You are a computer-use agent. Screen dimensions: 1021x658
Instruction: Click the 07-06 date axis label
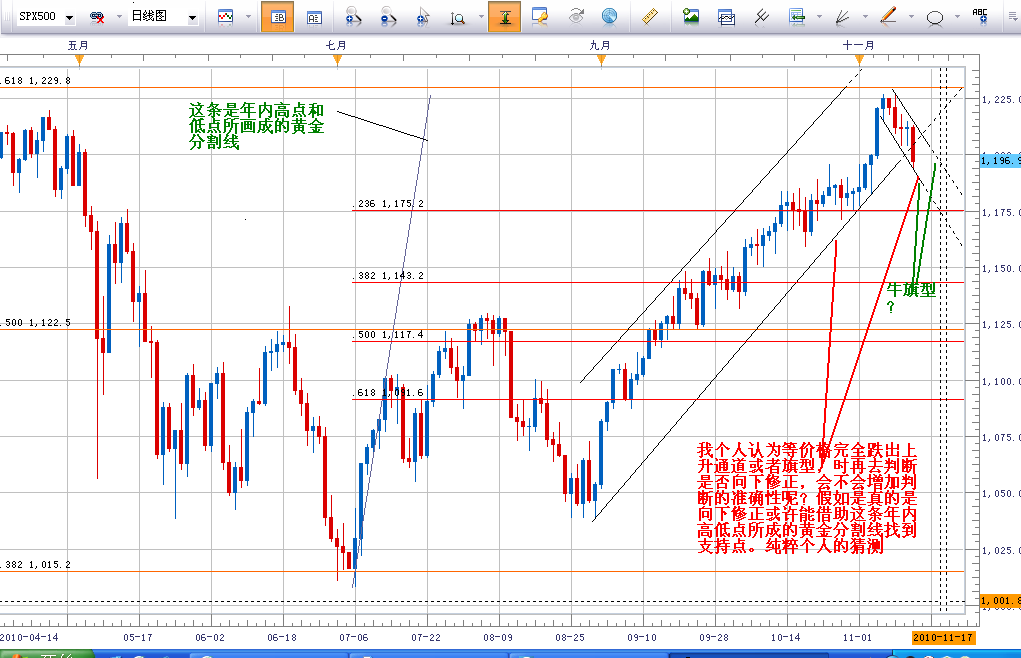click(354, 638)
